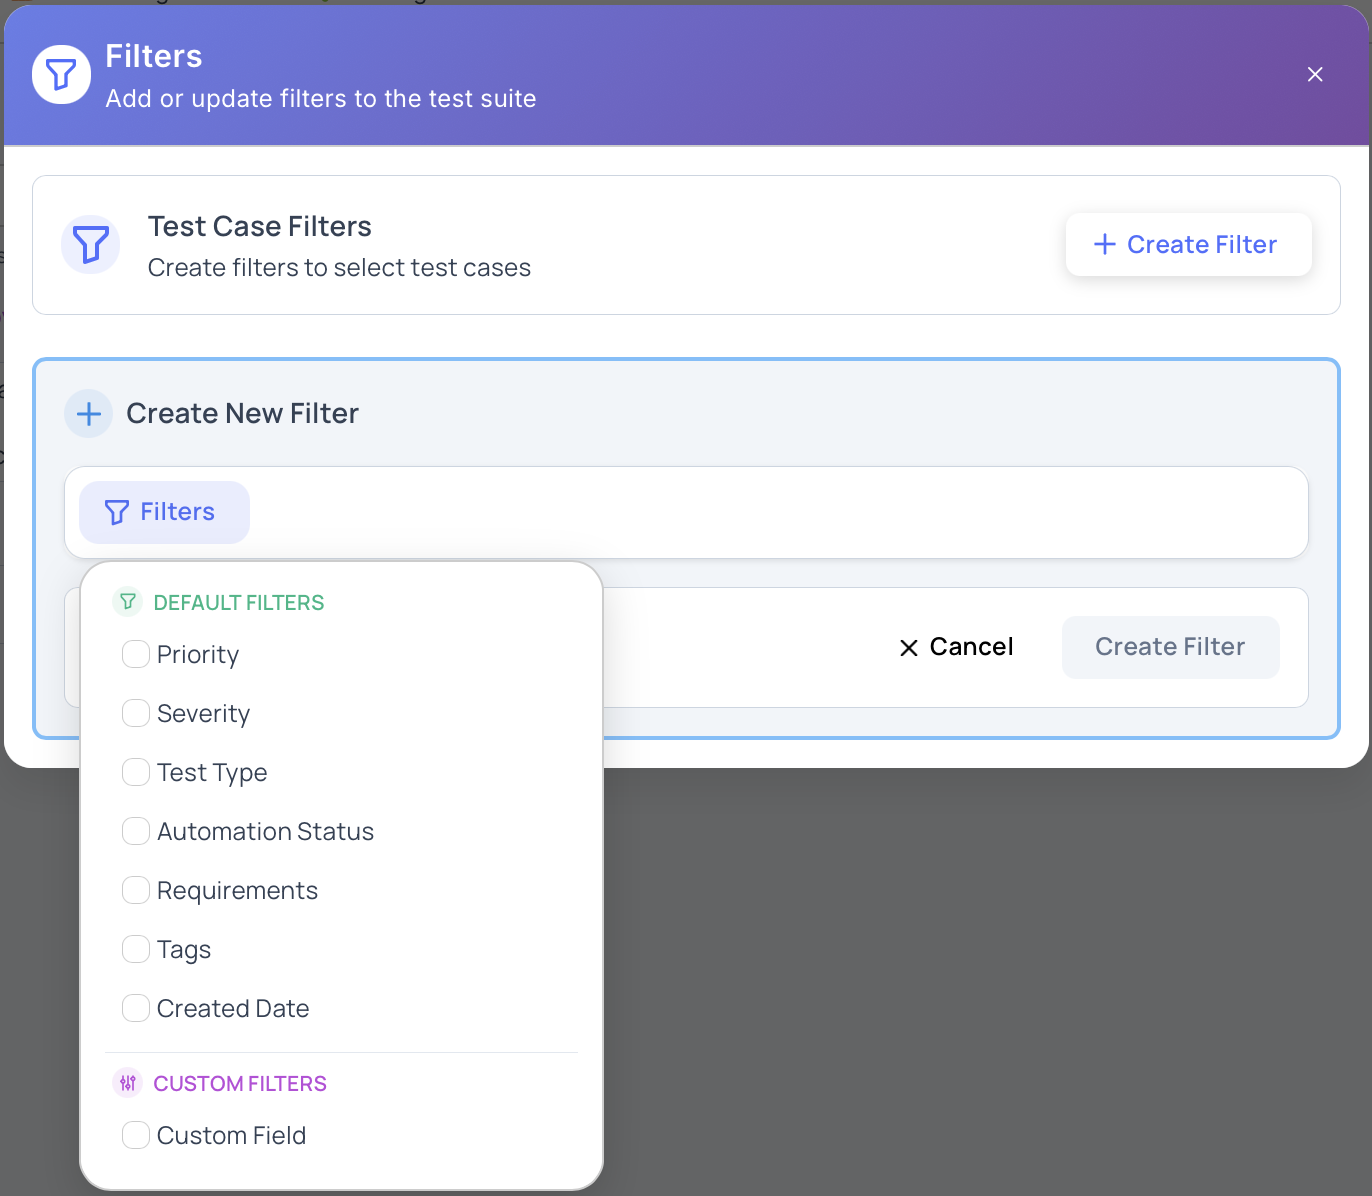Viewport: 1372px width, 1196px height.
Task: Cancel the new filter creation
Action: point(955,647)
